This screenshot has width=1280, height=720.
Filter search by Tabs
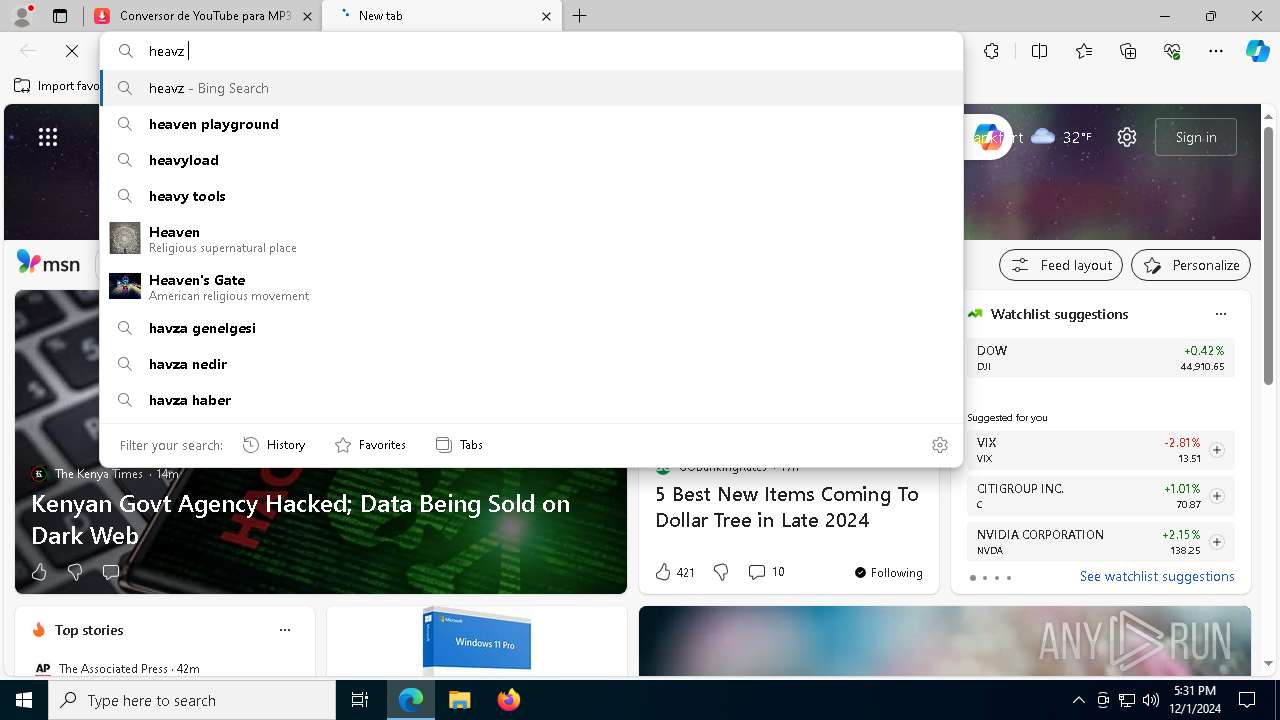pyautogui.click(x=459, y=445)
